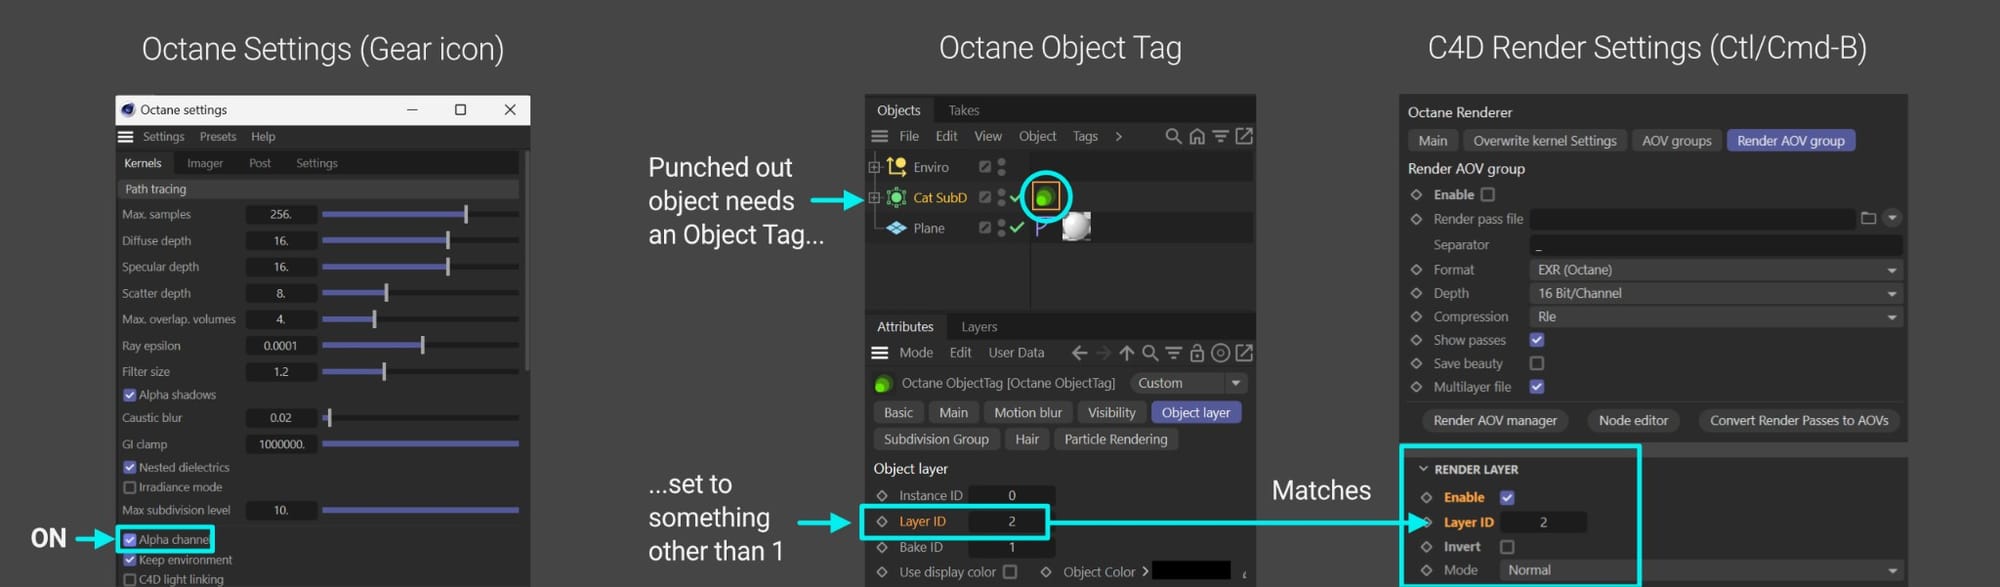Select the Plane material tag sphere

pyautogui.click(x=1076, y=227)
